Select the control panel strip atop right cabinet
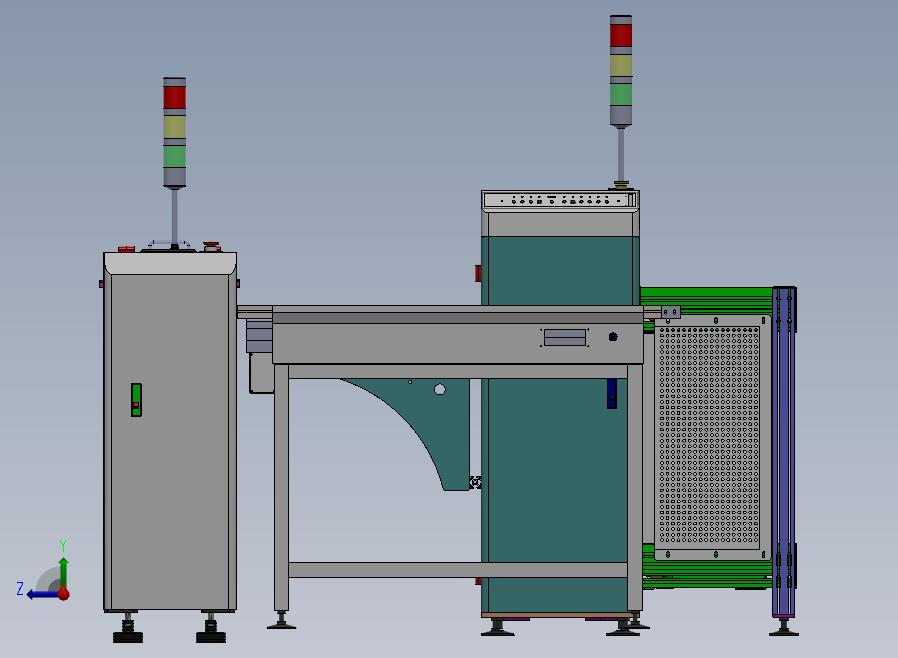The height and width of the screenshot is (658, 898). (x=560, y=200)
